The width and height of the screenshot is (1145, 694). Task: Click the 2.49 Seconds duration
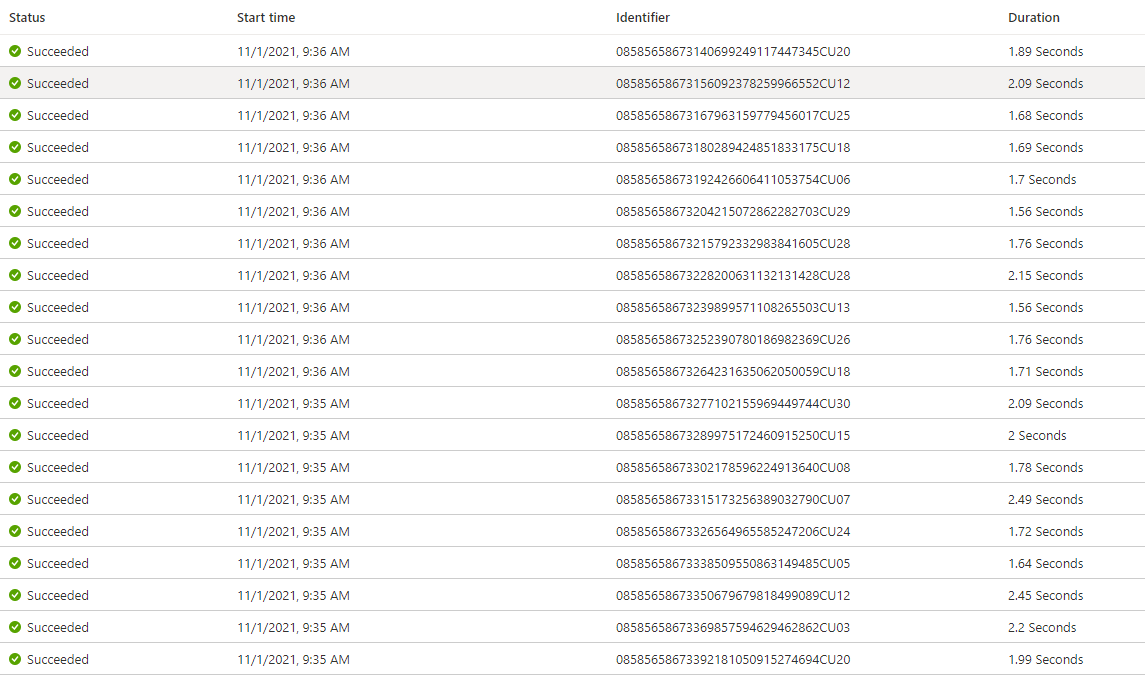click(x=1046, y=500)
